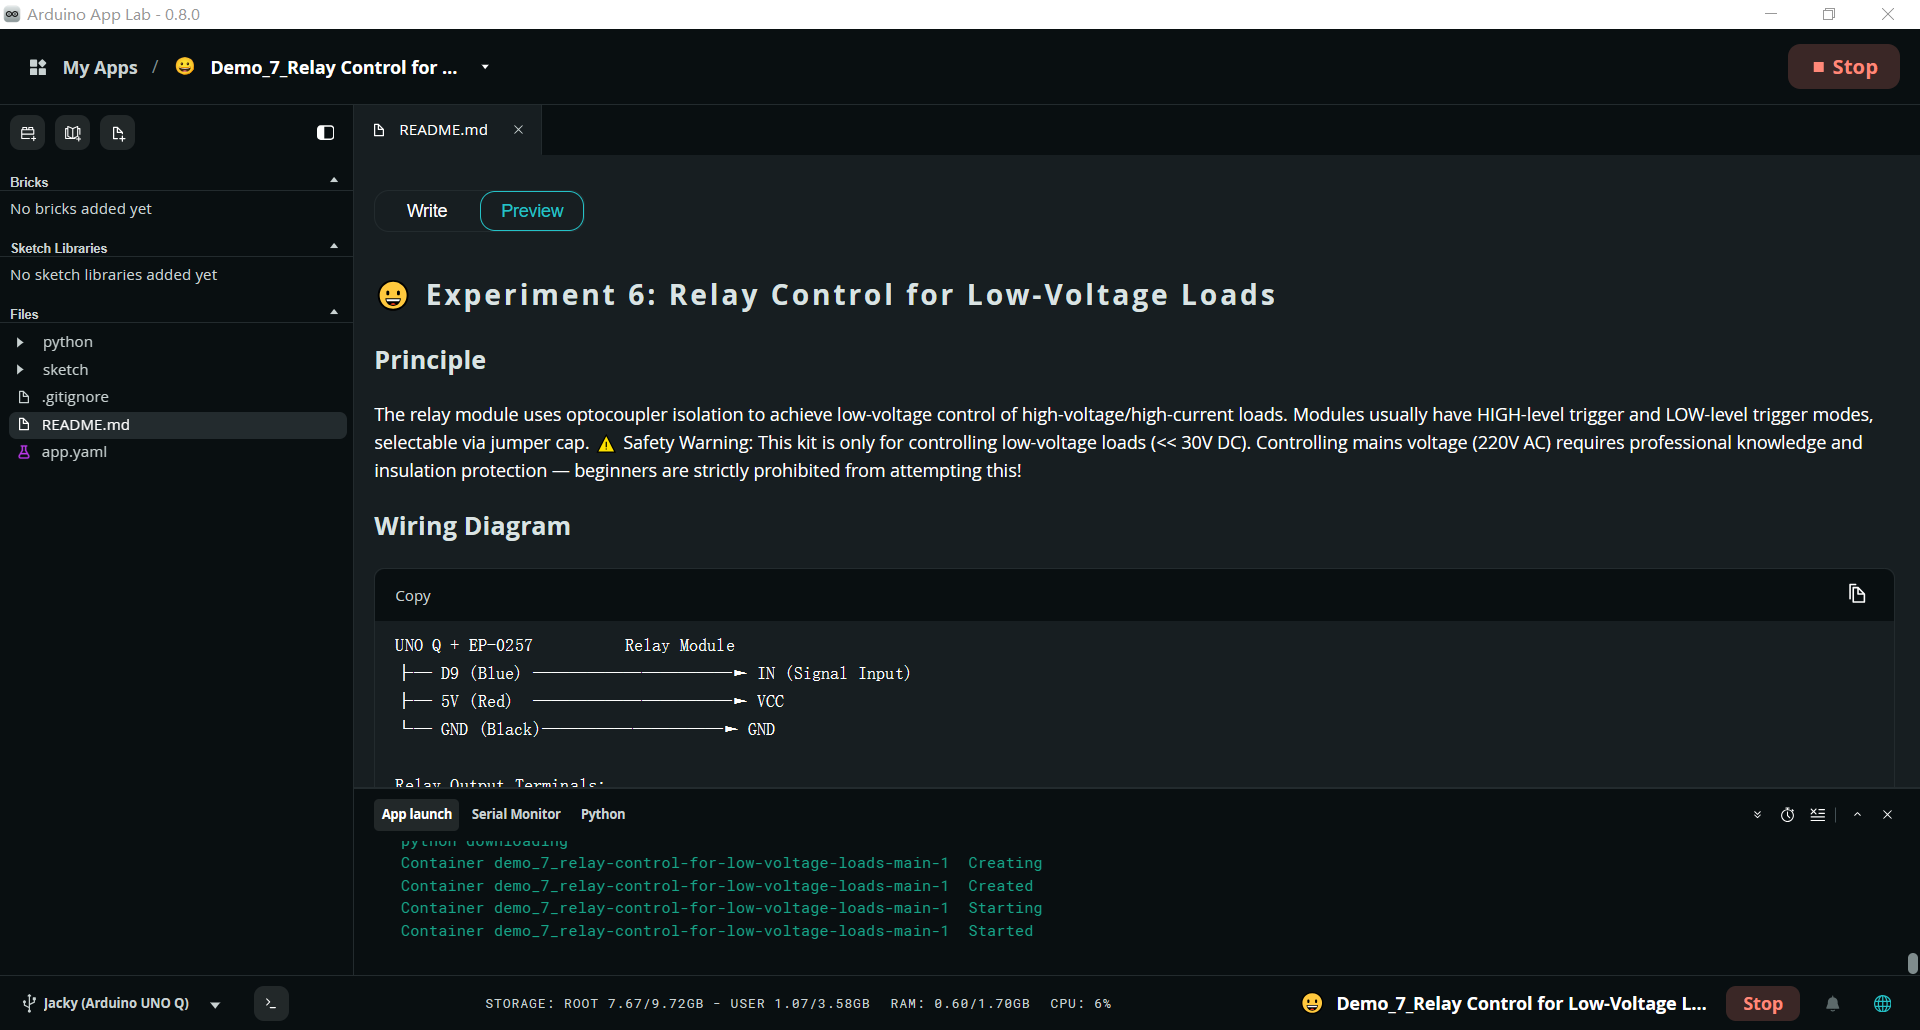
Task: Restore down the Arduino App Lab window
Action: tap(1829, 14)
